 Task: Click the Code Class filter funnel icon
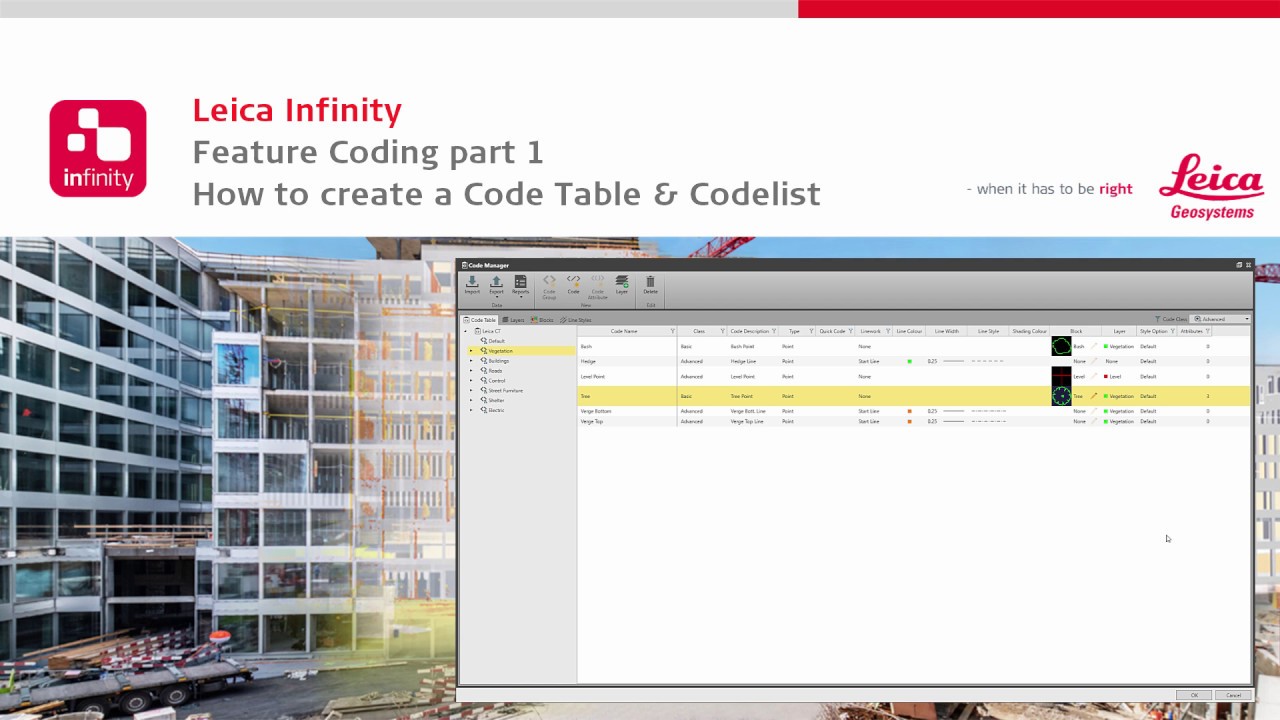tap(1158, 319)
